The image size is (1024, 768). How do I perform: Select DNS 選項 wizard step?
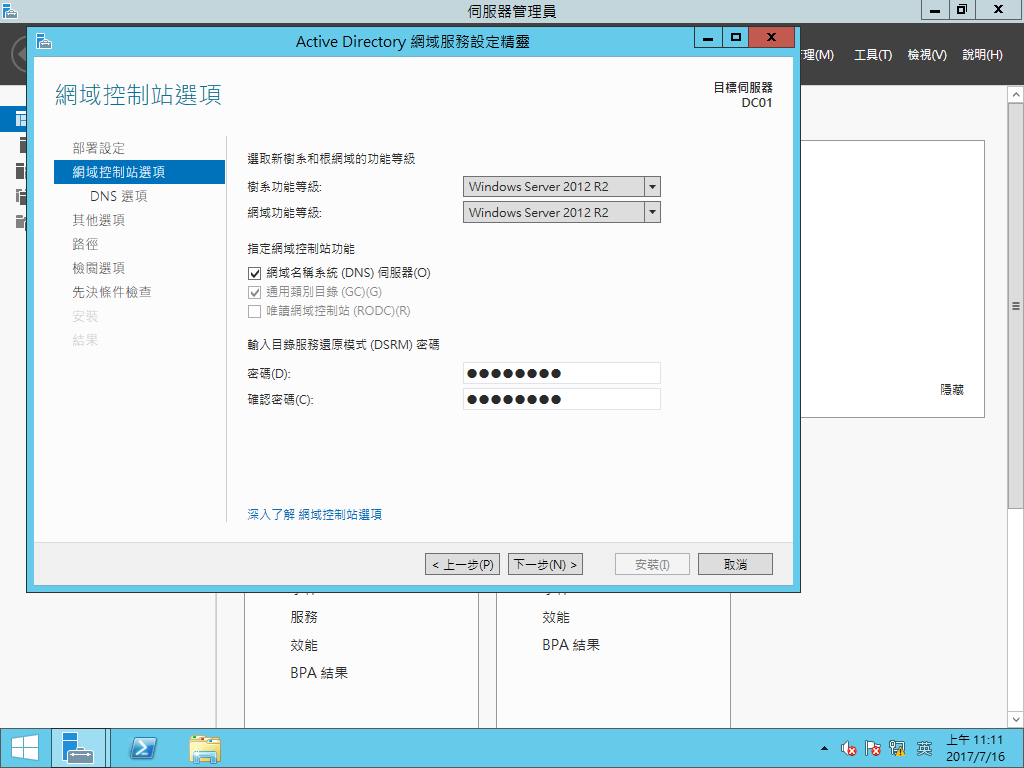tap(119, 196)
